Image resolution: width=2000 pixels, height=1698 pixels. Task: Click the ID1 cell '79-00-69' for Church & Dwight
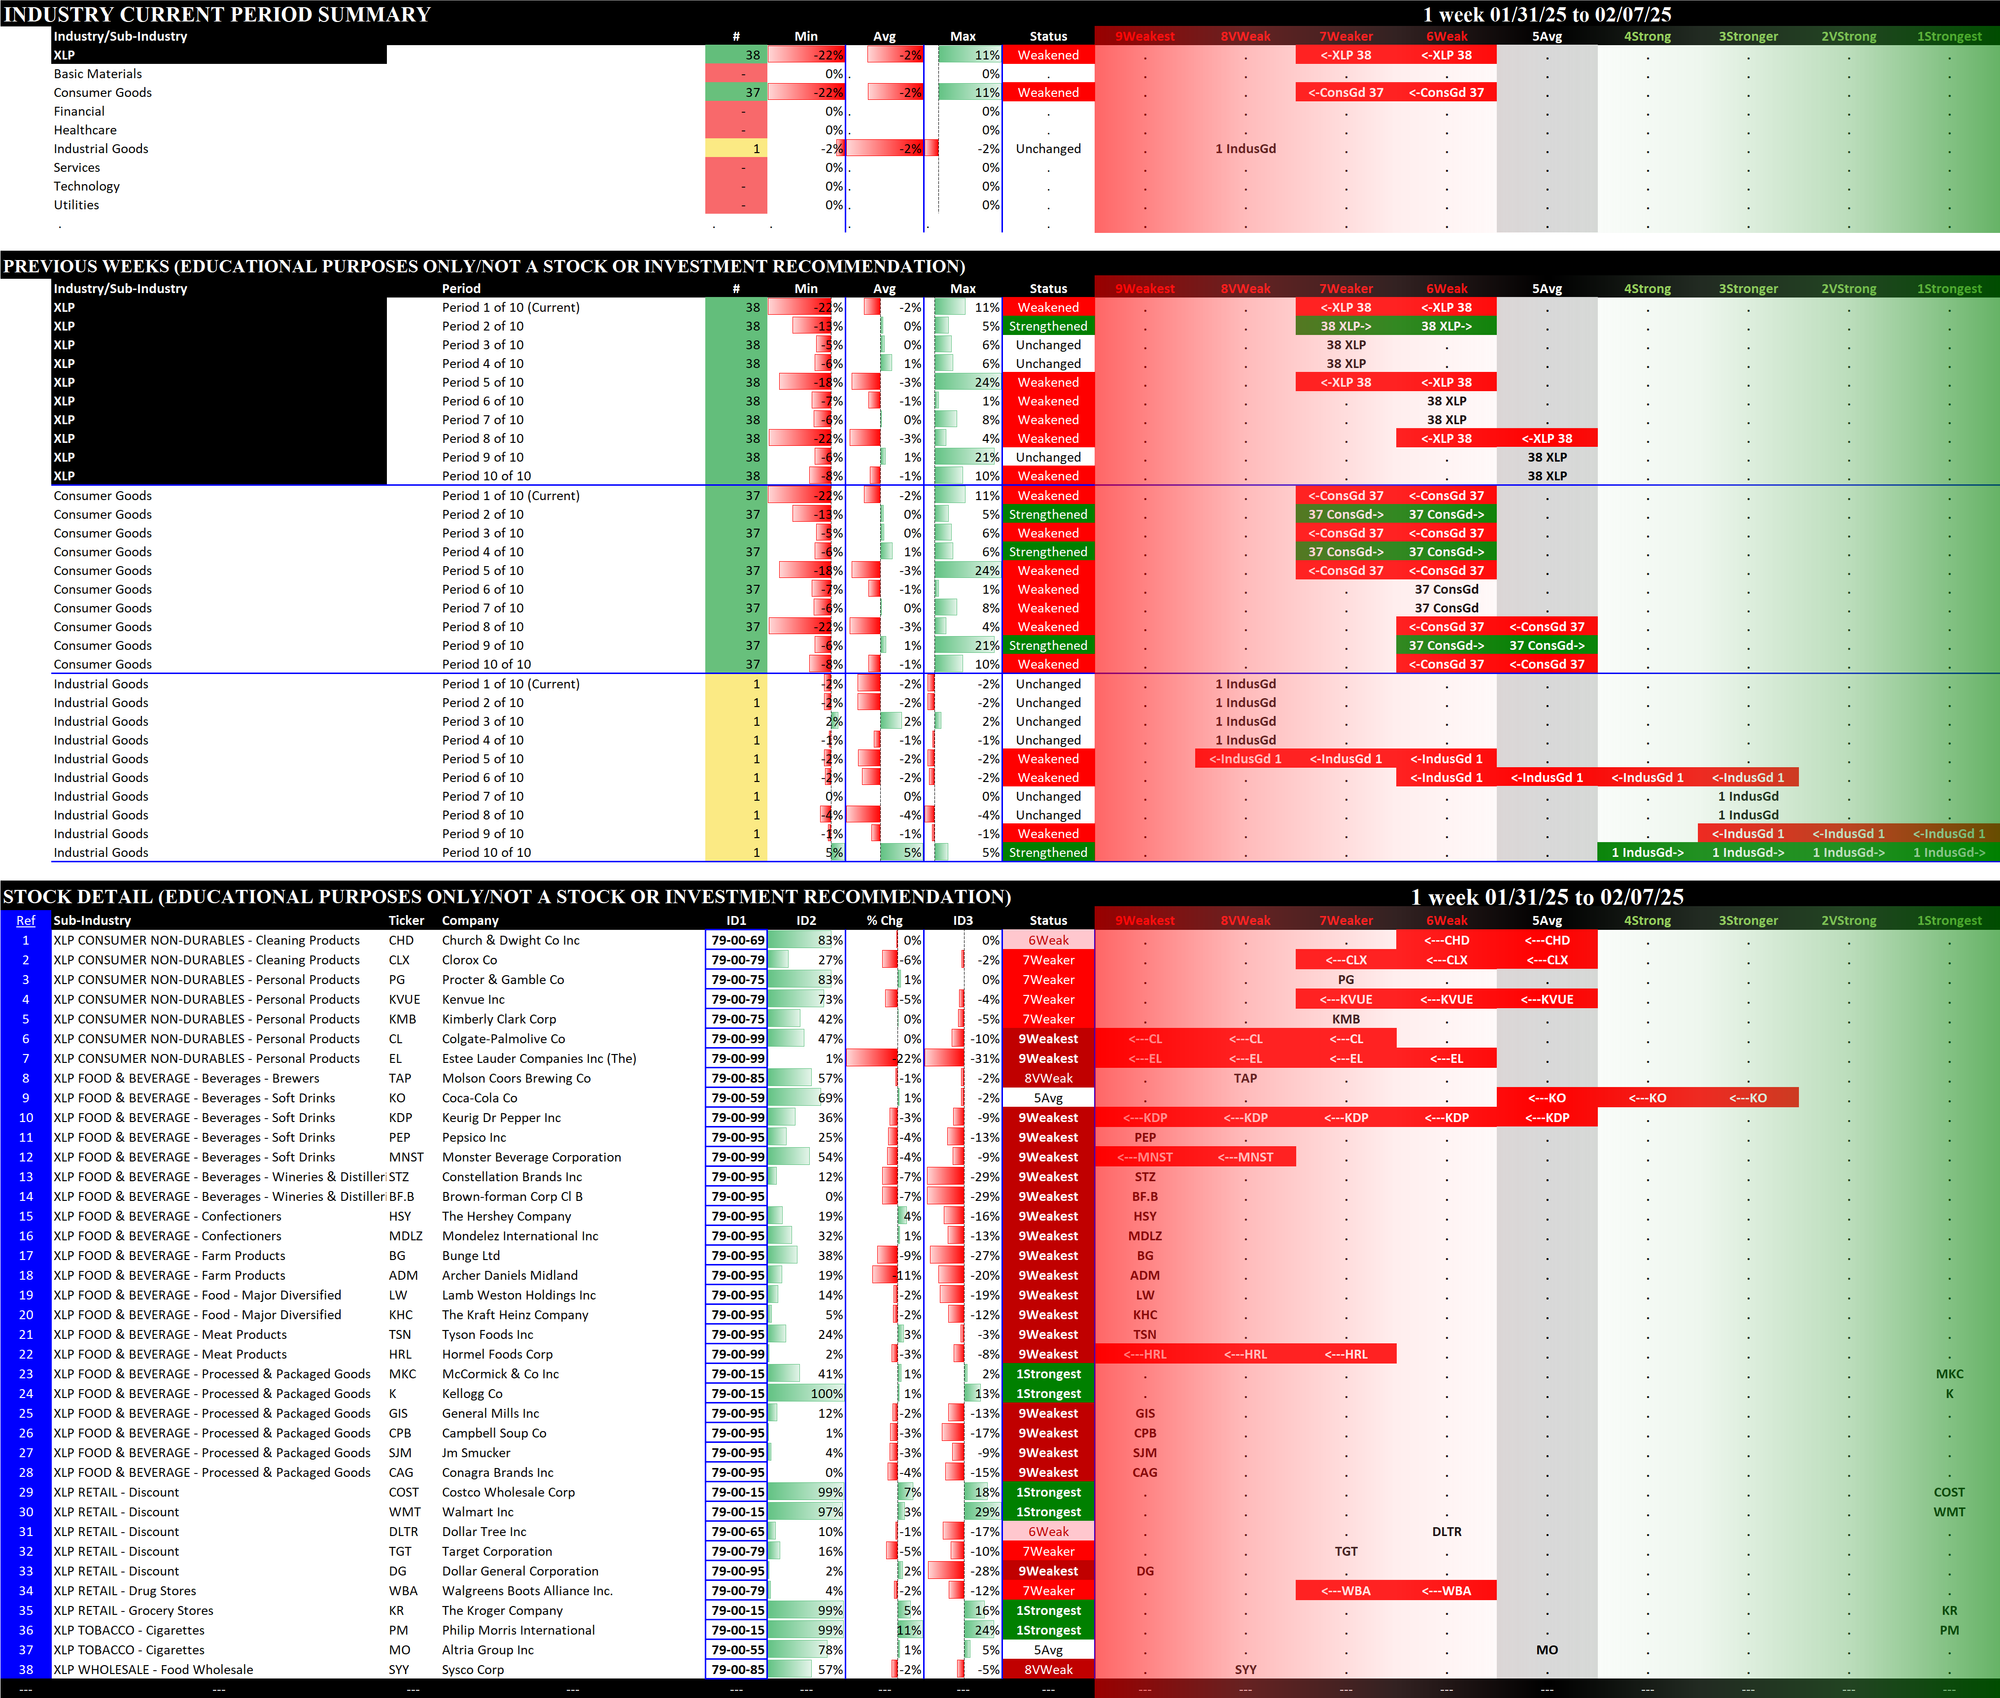pyautogui.click(x=737, y=941)
